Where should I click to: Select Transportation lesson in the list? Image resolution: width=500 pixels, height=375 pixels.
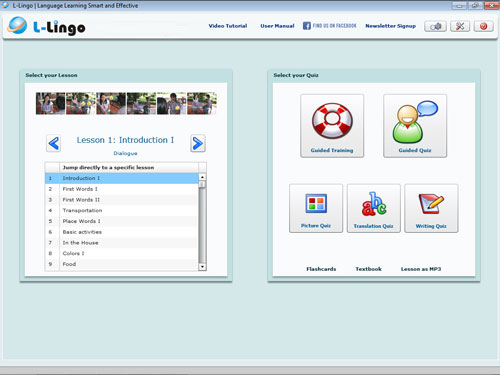[122, 210]
